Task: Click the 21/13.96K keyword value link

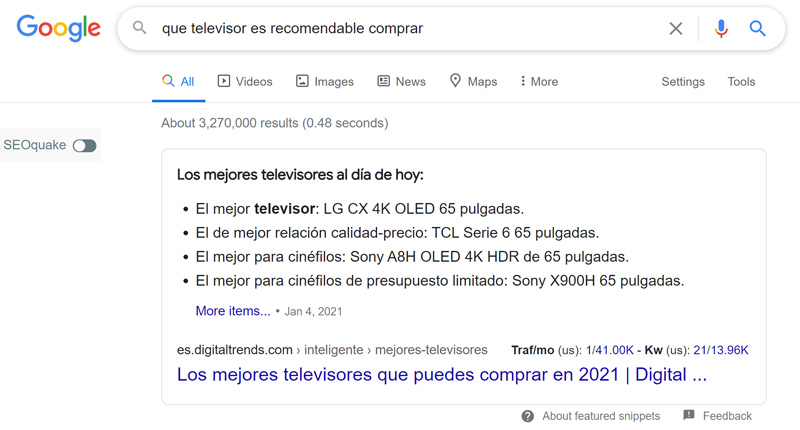Action: [721, 350]
